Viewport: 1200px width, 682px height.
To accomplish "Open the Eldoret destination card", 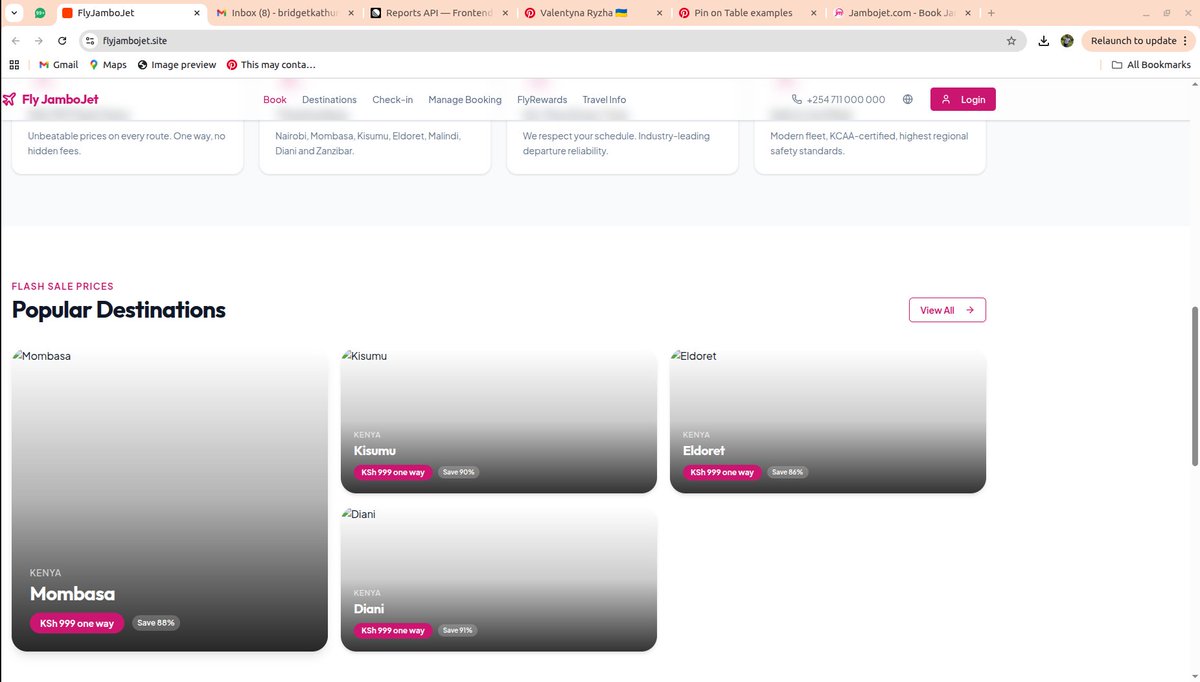I will tap(828, 421).
